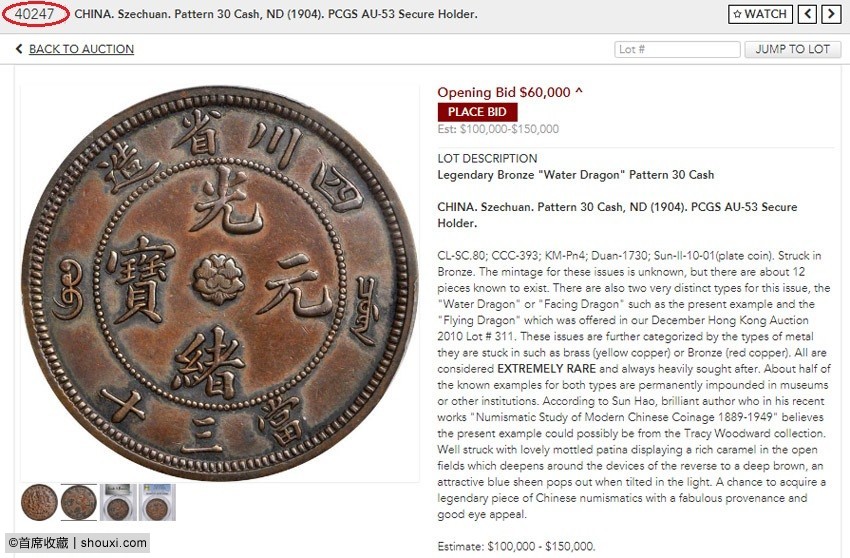Click the PLACE BID button
Viewport: 850px width, 558px height.
tap(477, 112)
